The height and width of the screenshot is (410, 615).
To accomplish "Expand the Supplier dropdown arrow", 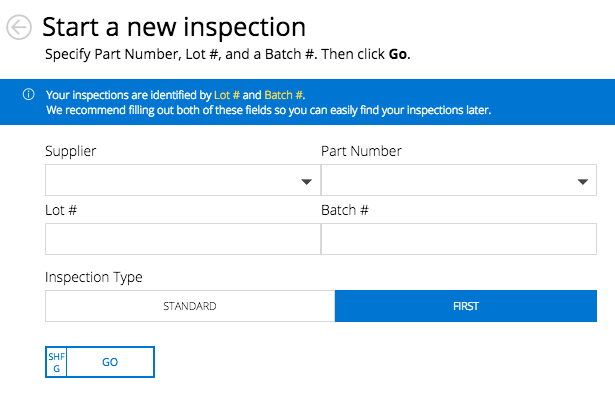I will 307,182.
